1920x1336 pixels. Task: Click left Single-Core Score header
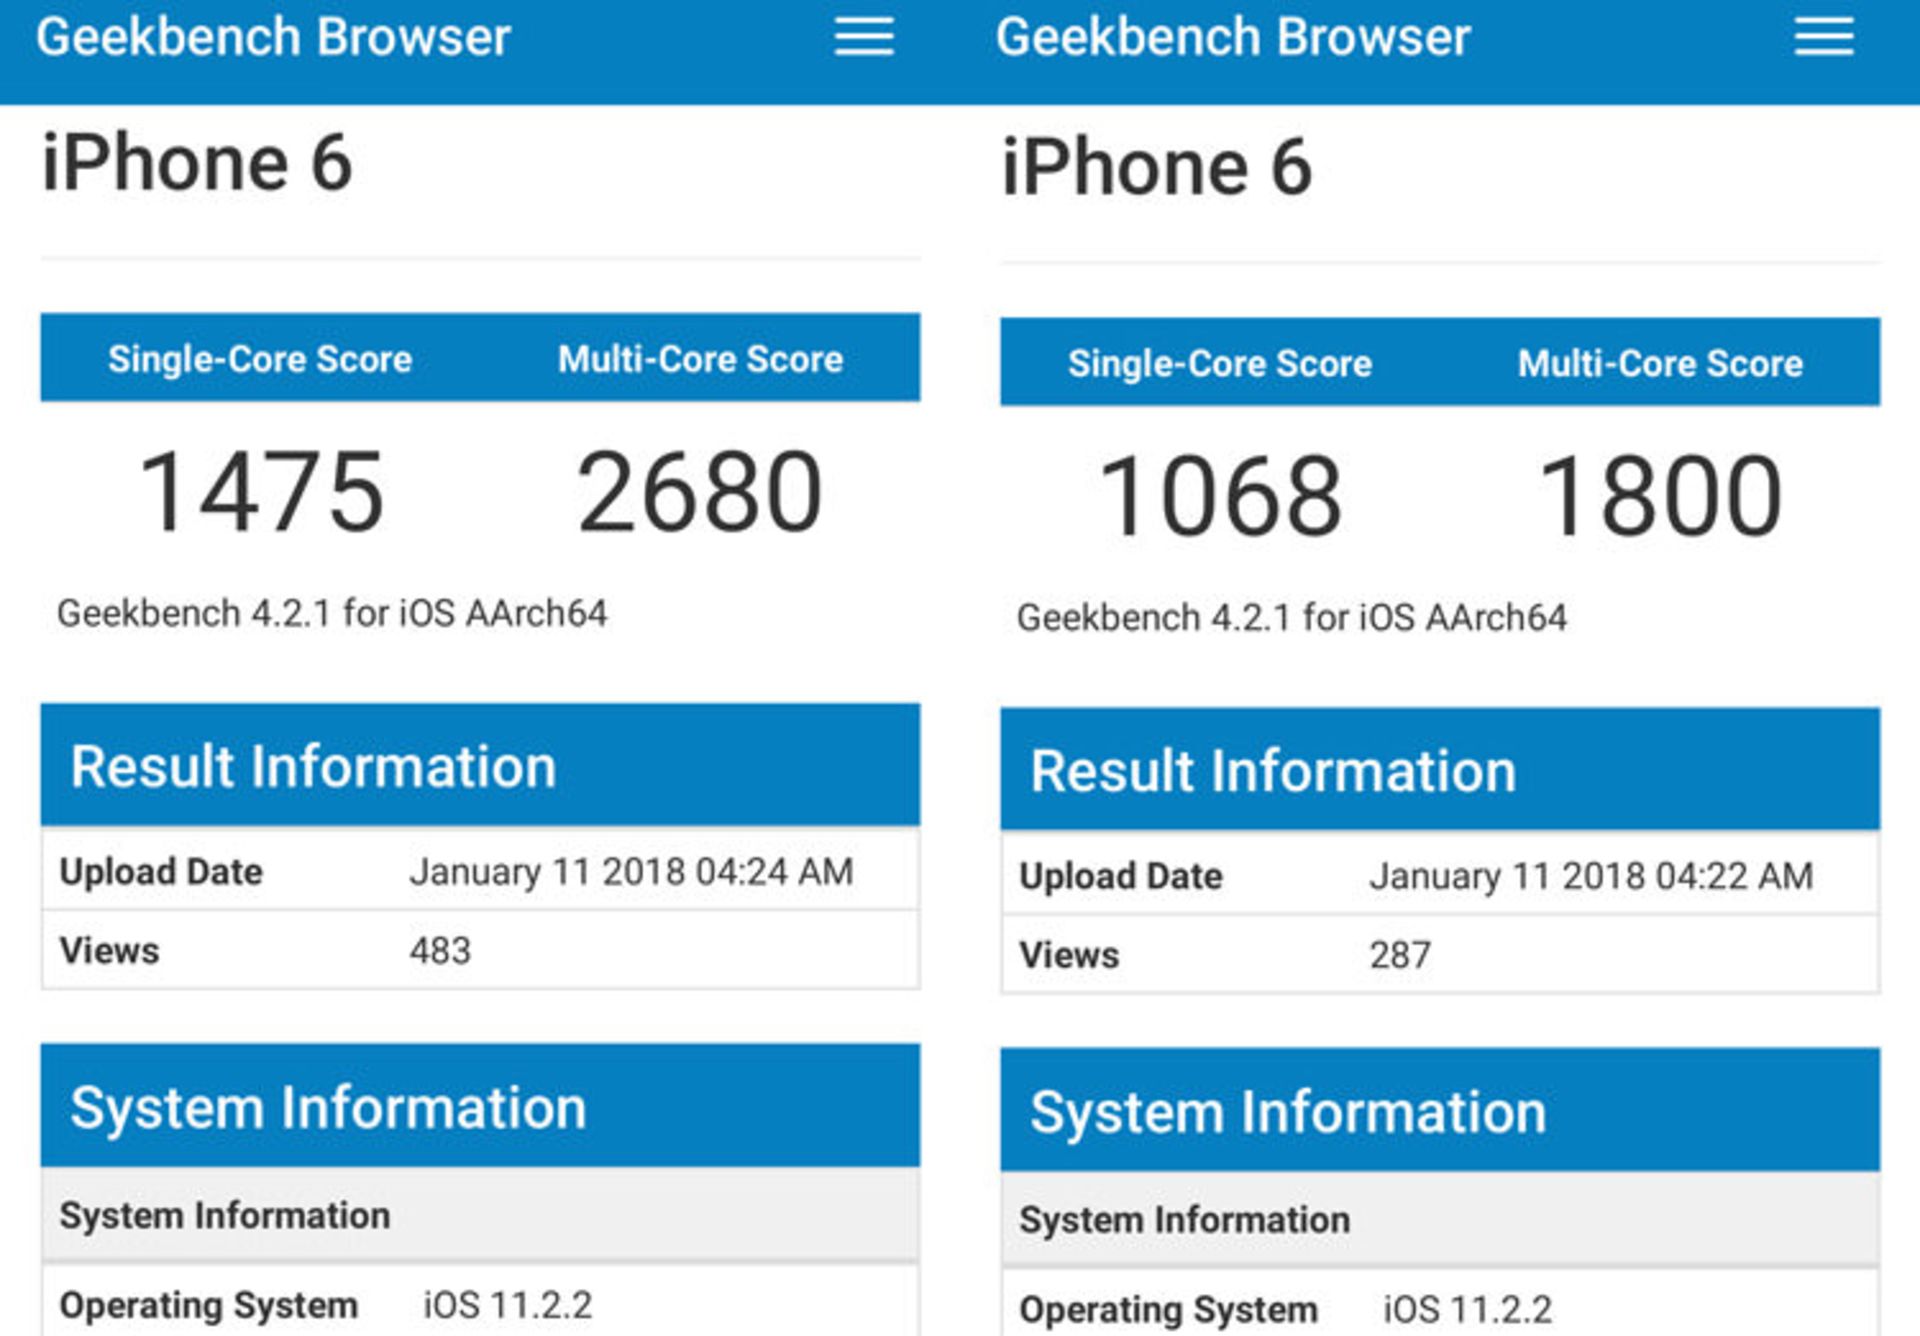260,359
